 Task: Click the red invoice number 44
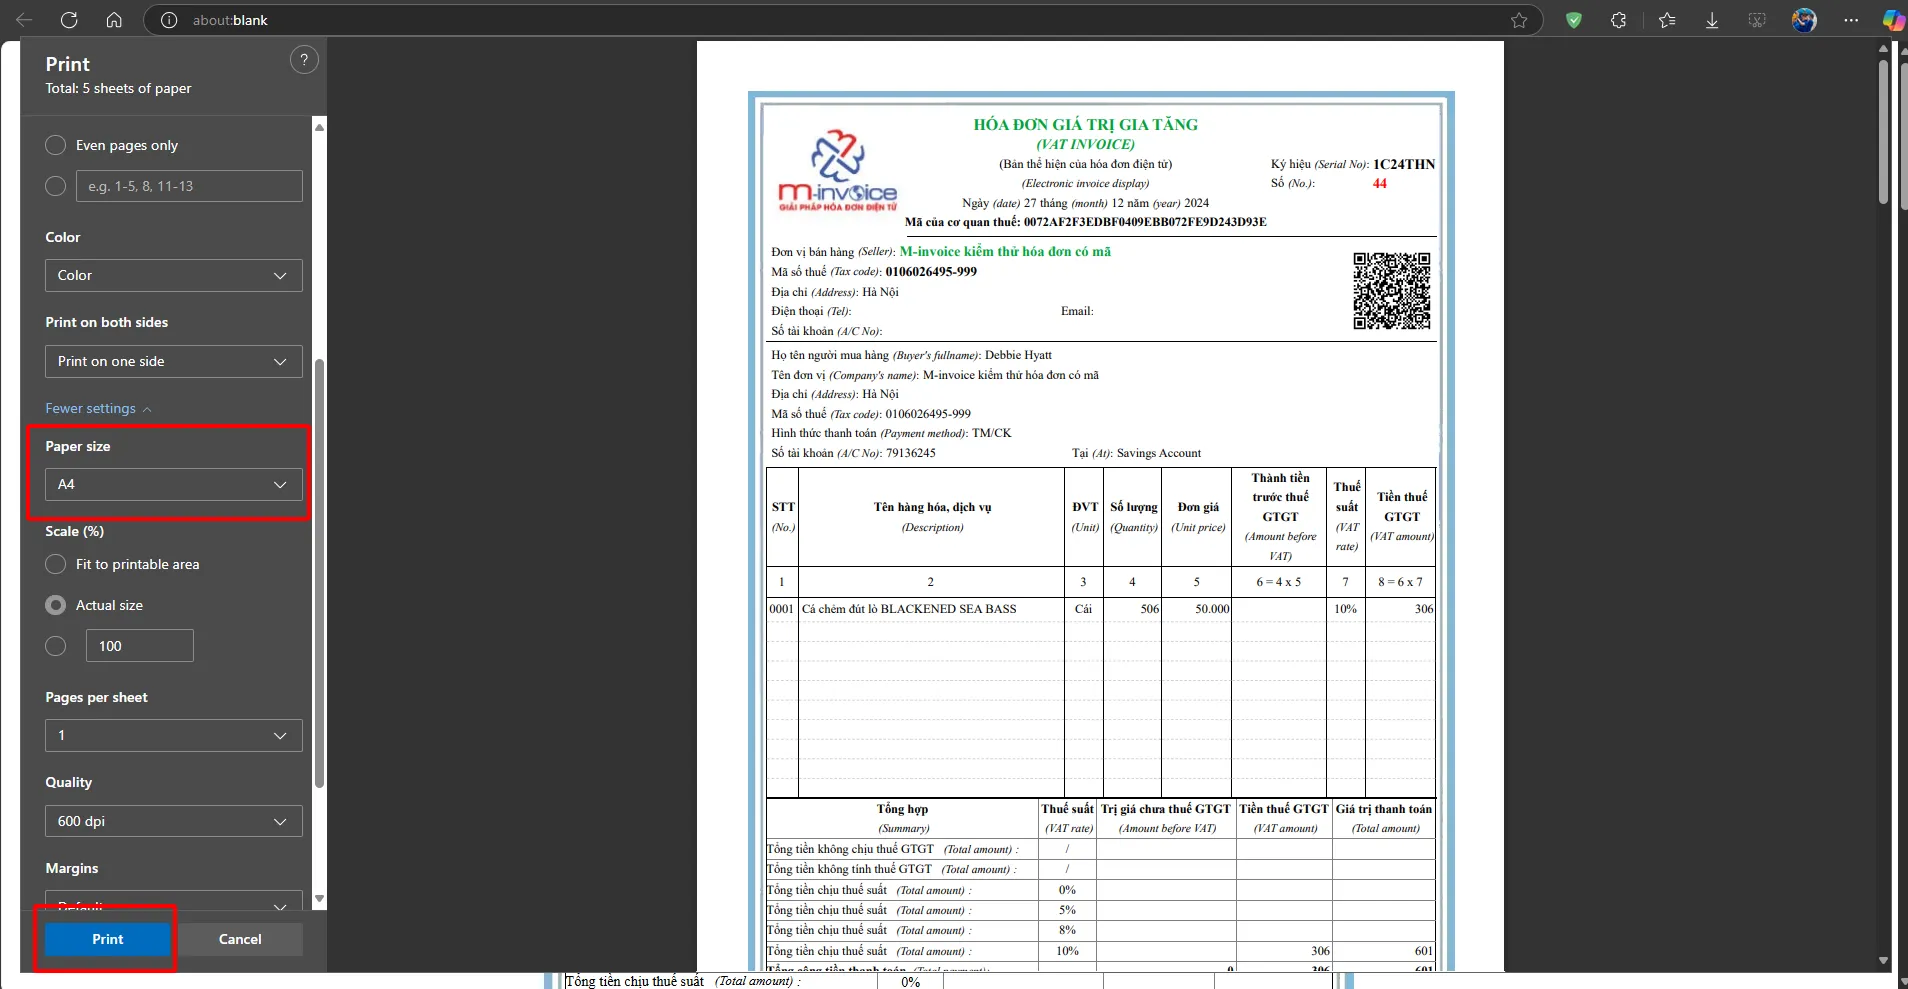[1379, 183]
